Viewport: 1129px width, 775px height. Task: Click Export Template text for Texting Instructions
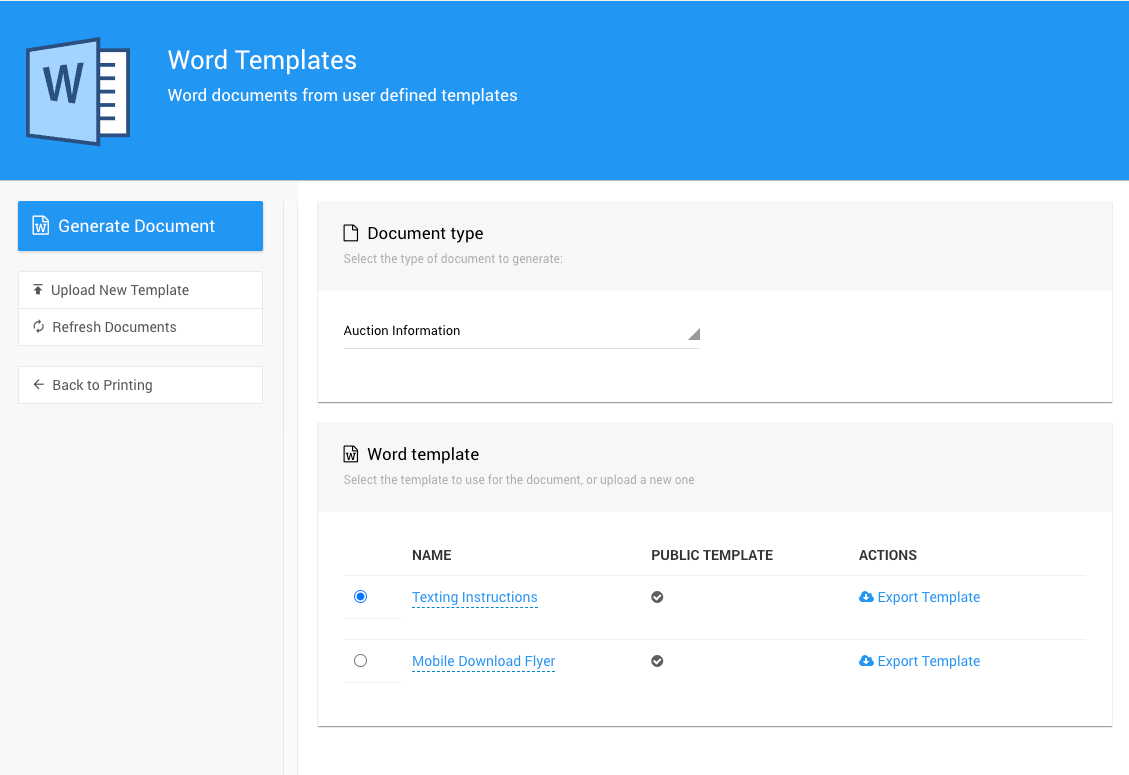[x=928, y=597]
